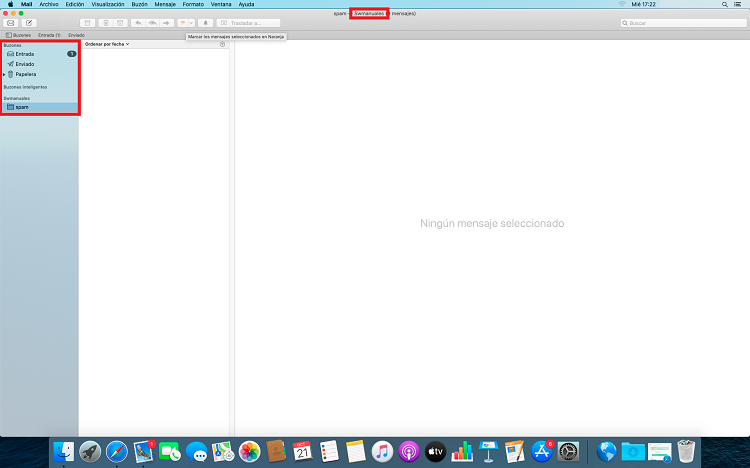Click the Mail icon in the Dock

pyautogui.click(x=143, y=451)
